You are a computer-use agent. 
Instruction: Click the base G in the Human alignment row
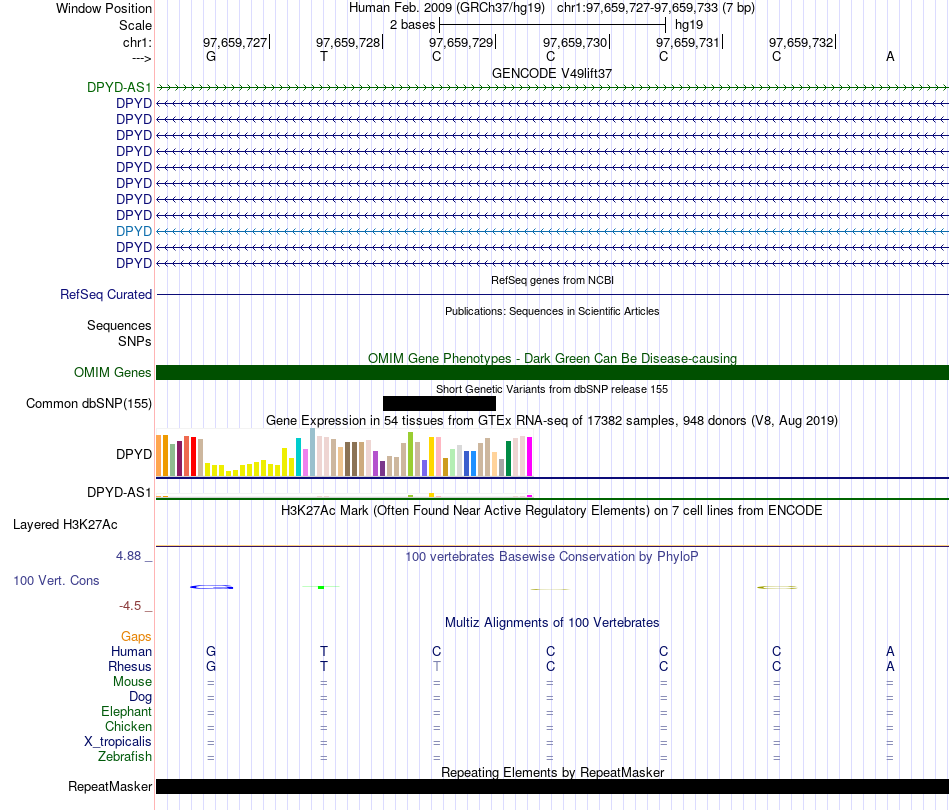[x=211, y=651]
